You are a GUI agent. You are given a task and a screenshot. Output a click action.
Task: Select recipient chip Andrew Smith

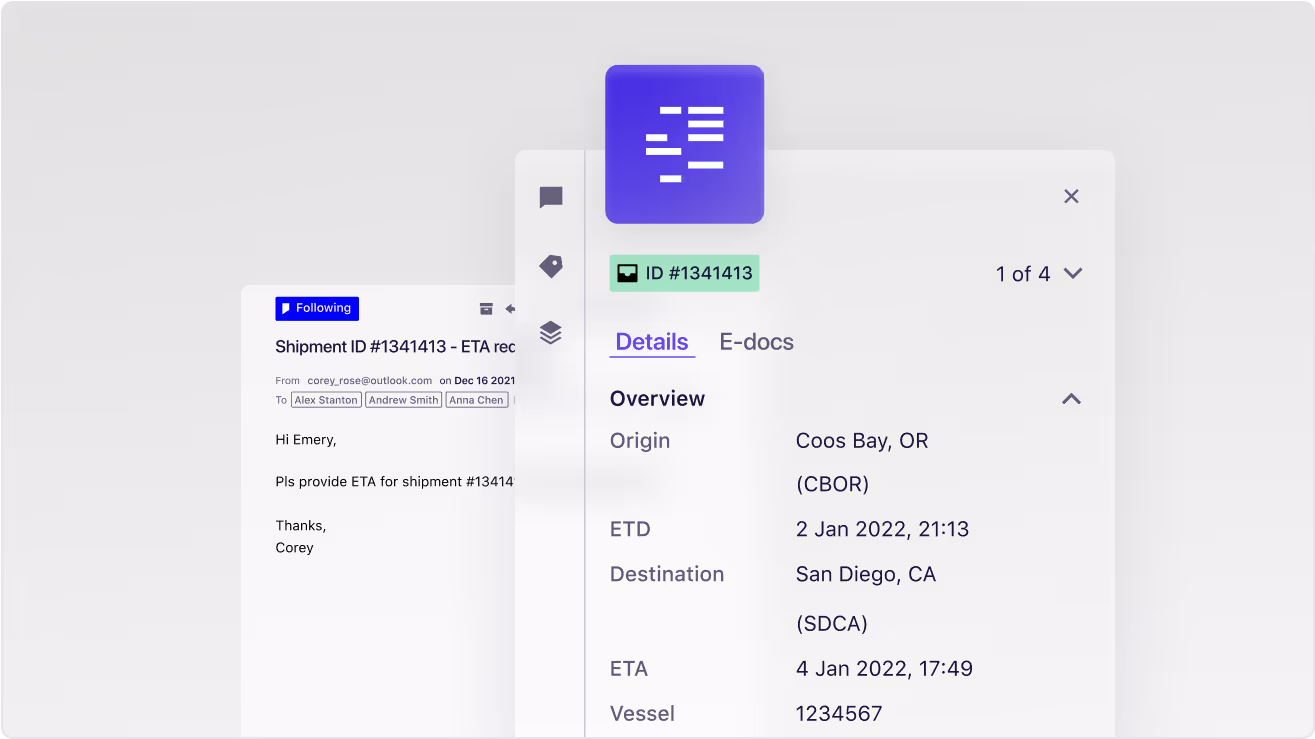point(403,400)
